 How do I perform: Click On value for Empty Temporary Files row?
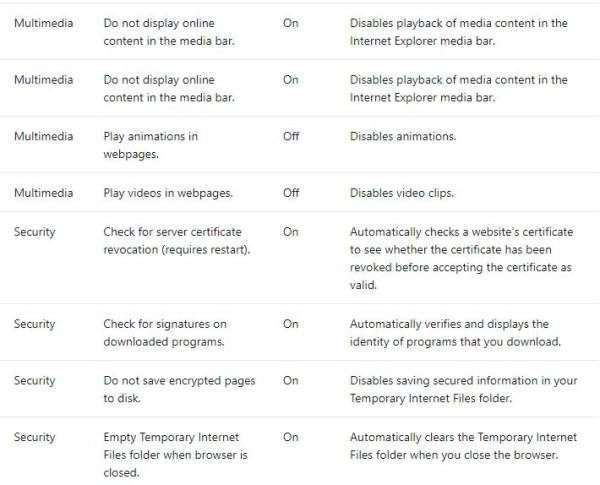click(290, 437)
